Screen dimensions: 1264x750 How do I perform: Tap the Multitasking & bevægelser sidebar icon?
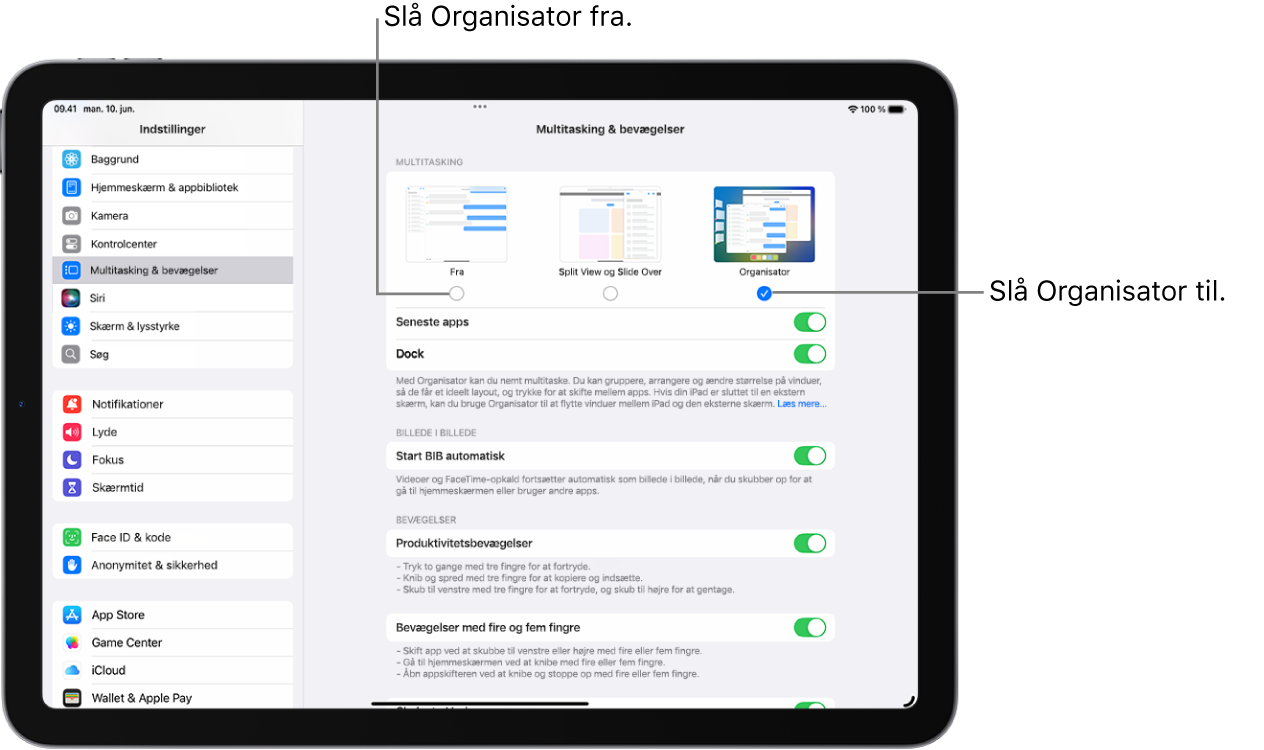71,270
